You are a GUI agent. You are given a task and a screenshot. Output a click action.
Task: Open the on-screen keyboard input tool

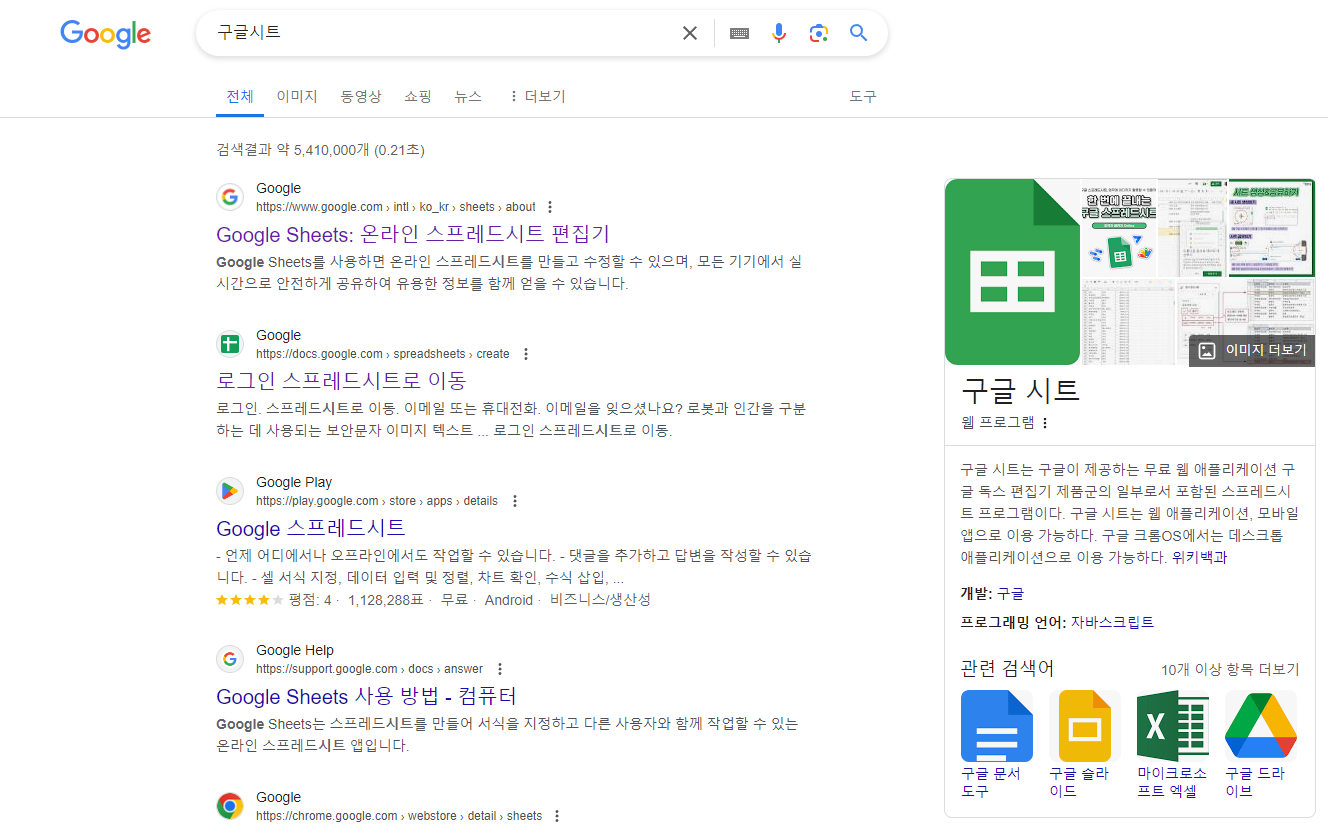pyautogui.click(x=739, y=33)
